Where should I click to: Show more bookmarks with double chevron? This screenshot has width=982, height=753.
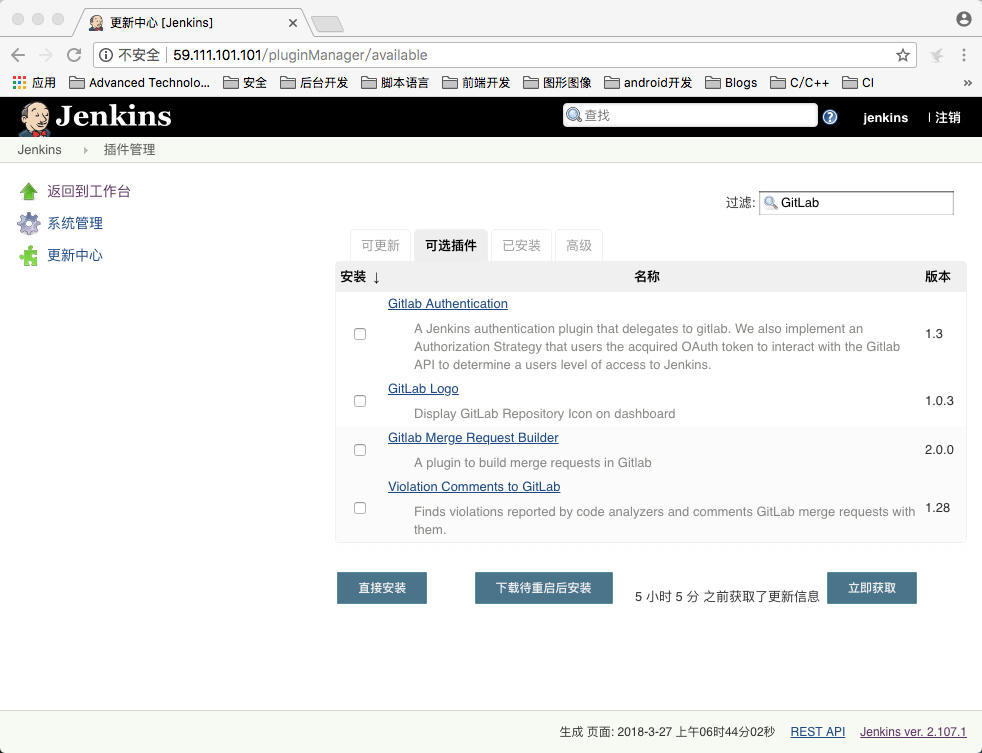point(968,83)
